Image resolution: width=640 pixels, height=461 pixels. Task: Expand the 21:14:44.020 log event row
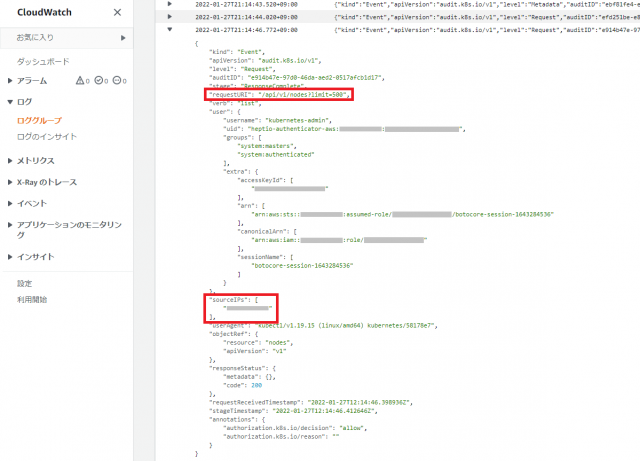click(x=170, y=17)
